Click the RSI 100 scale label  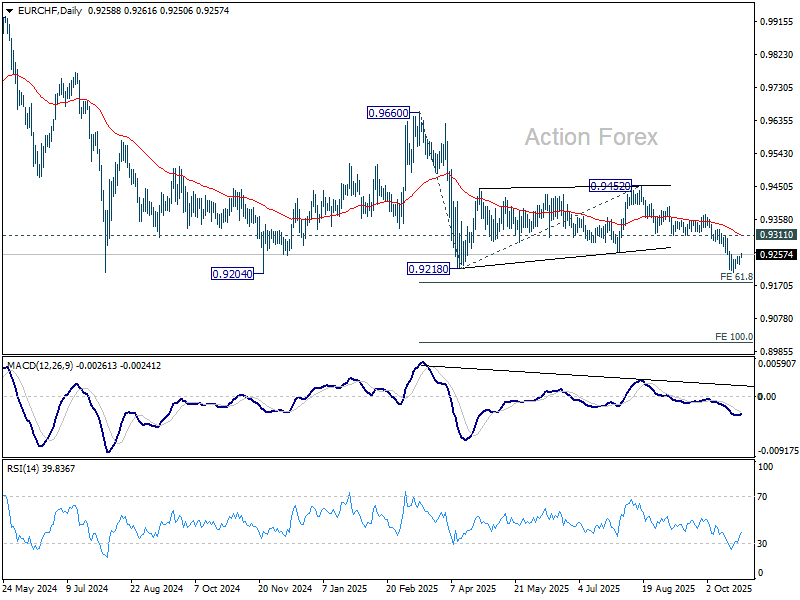click(x=765, y=467)
